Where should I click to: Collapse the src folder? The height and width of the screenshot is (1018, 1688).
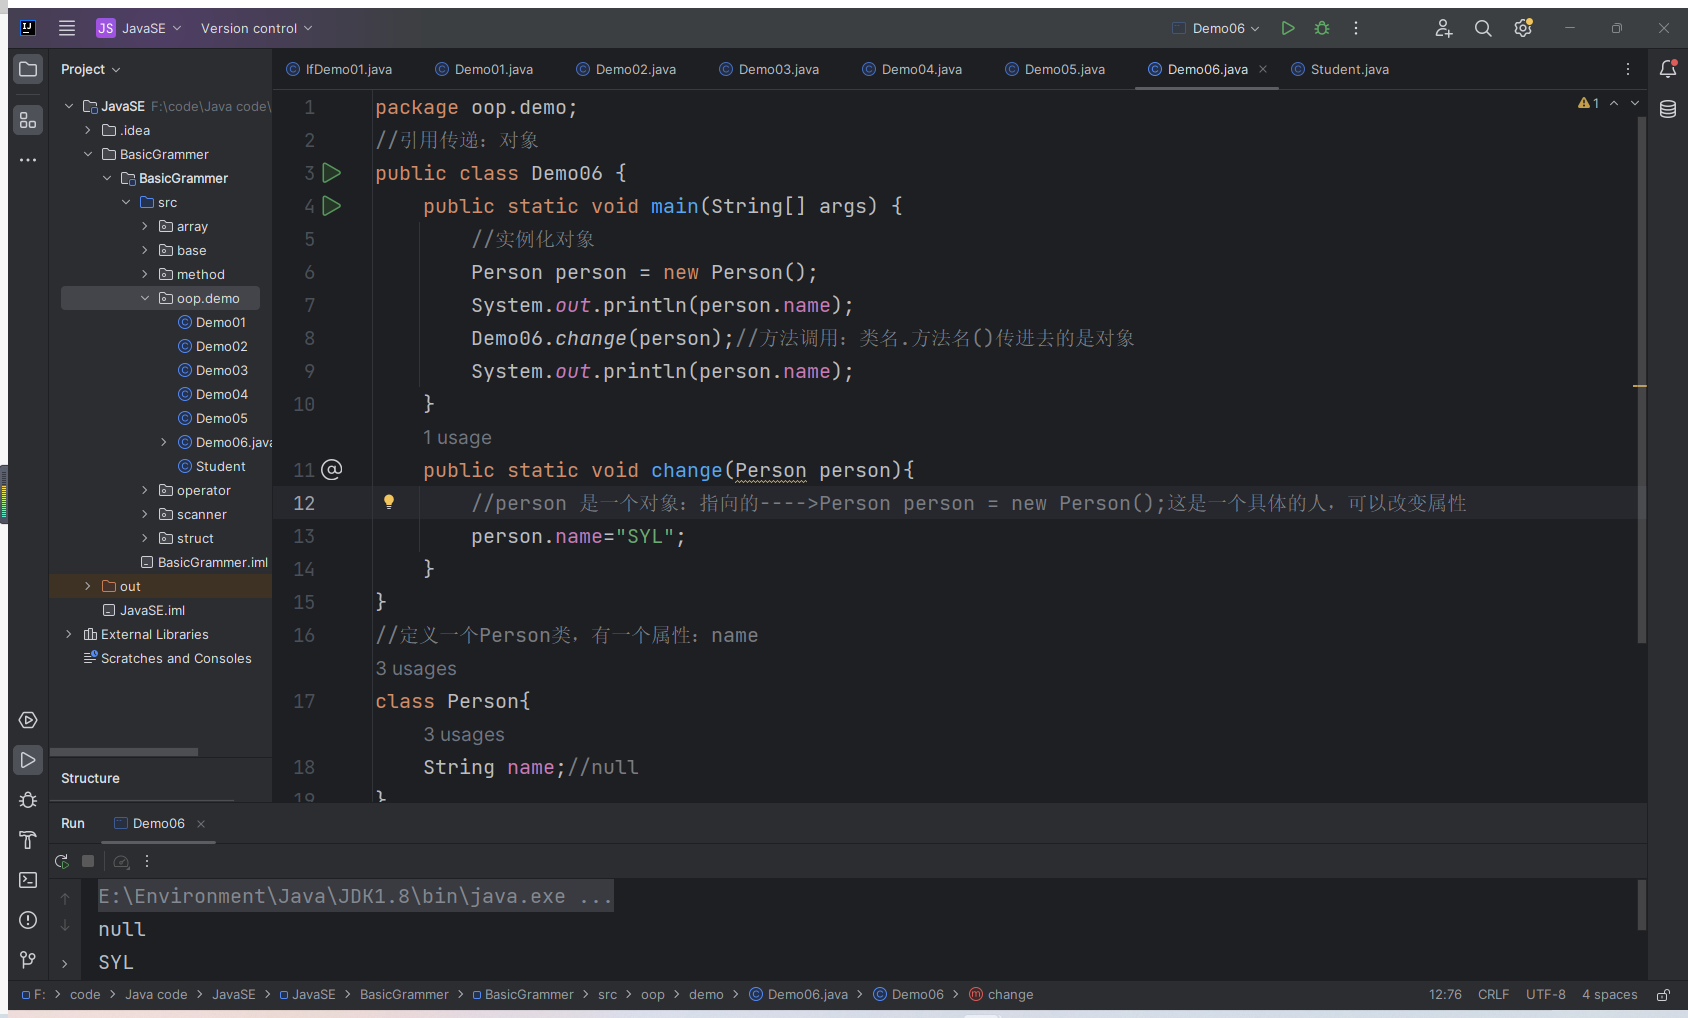coord(126,202)
